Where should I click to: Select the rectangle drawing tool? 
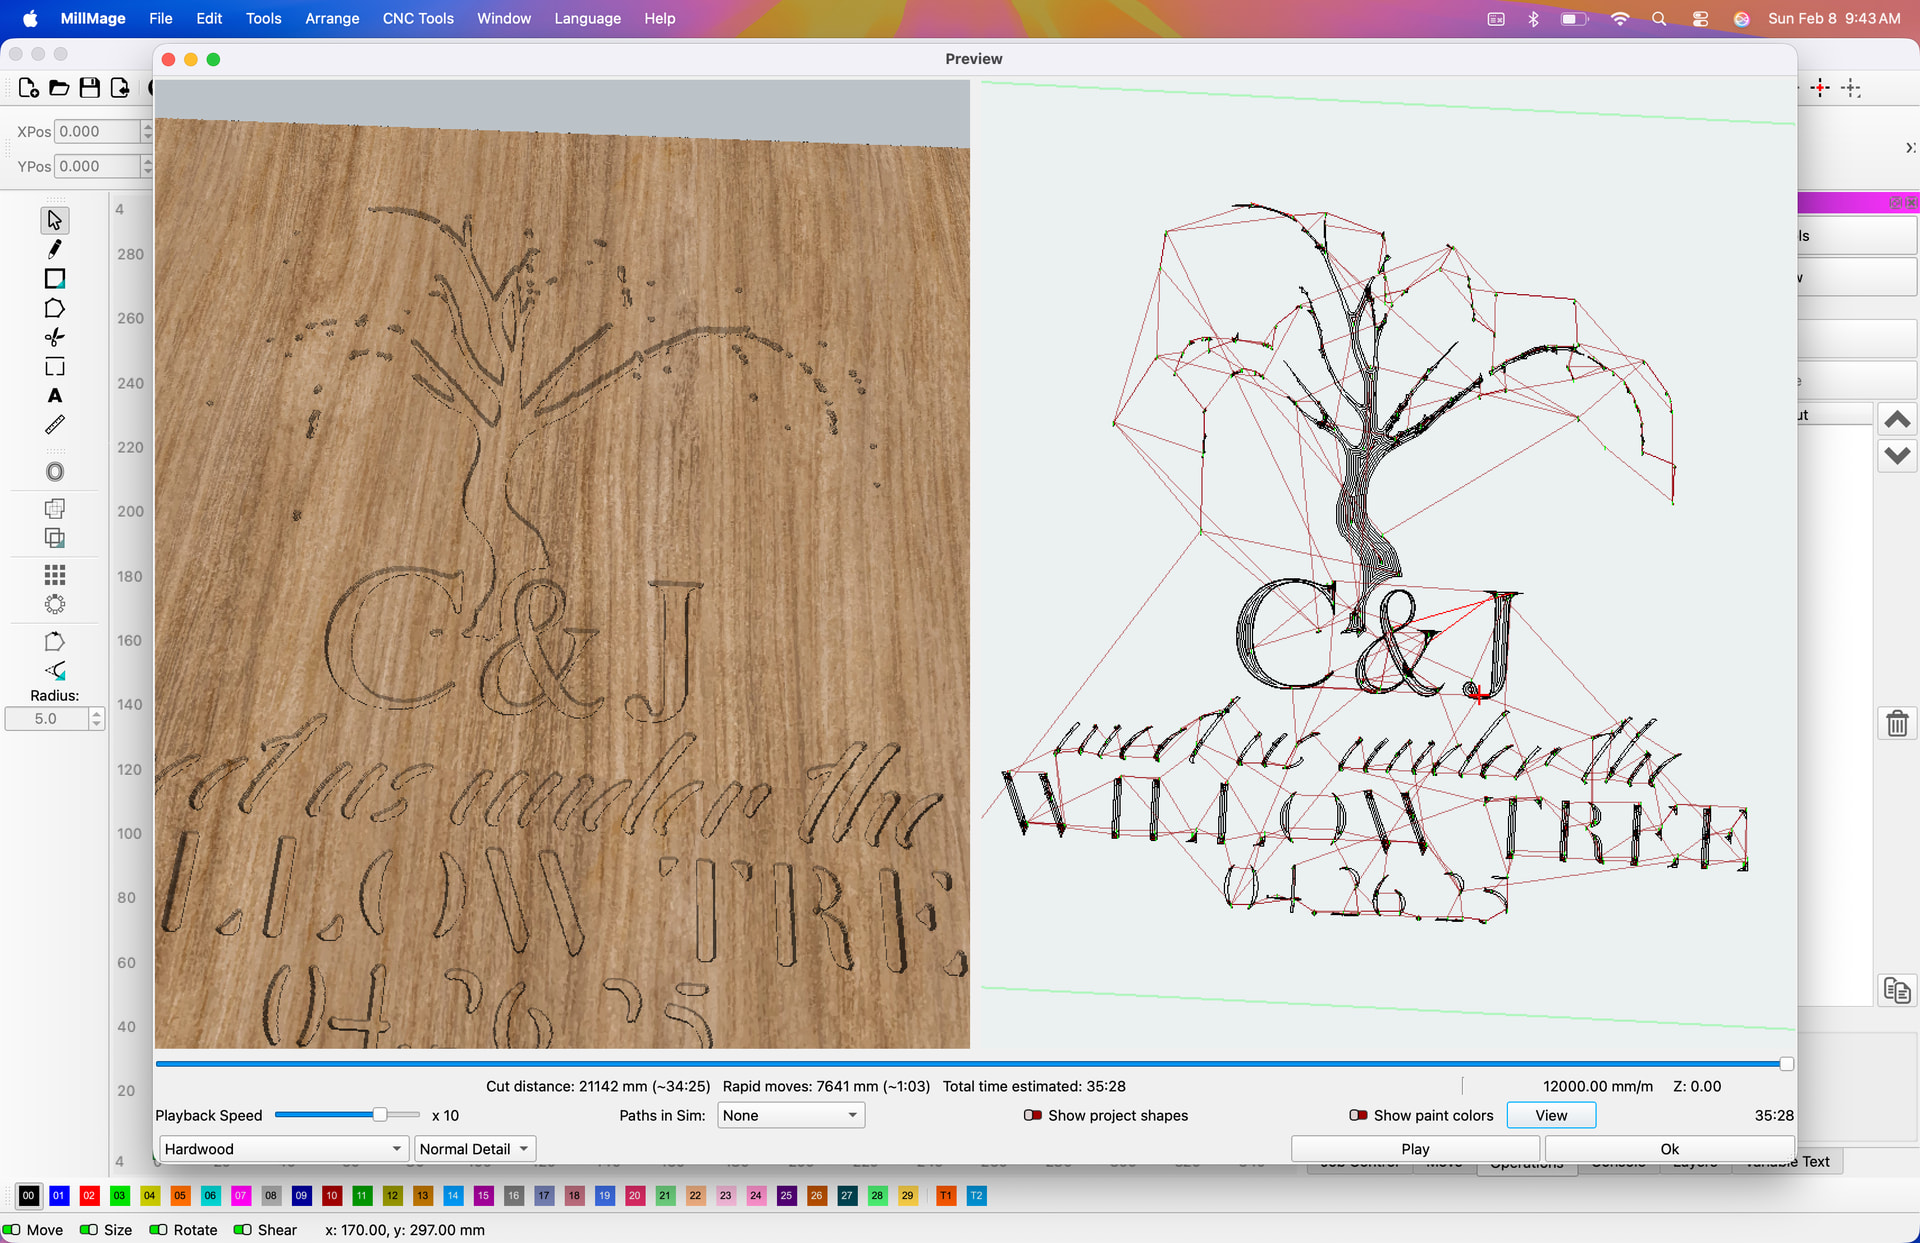point(55,279)
